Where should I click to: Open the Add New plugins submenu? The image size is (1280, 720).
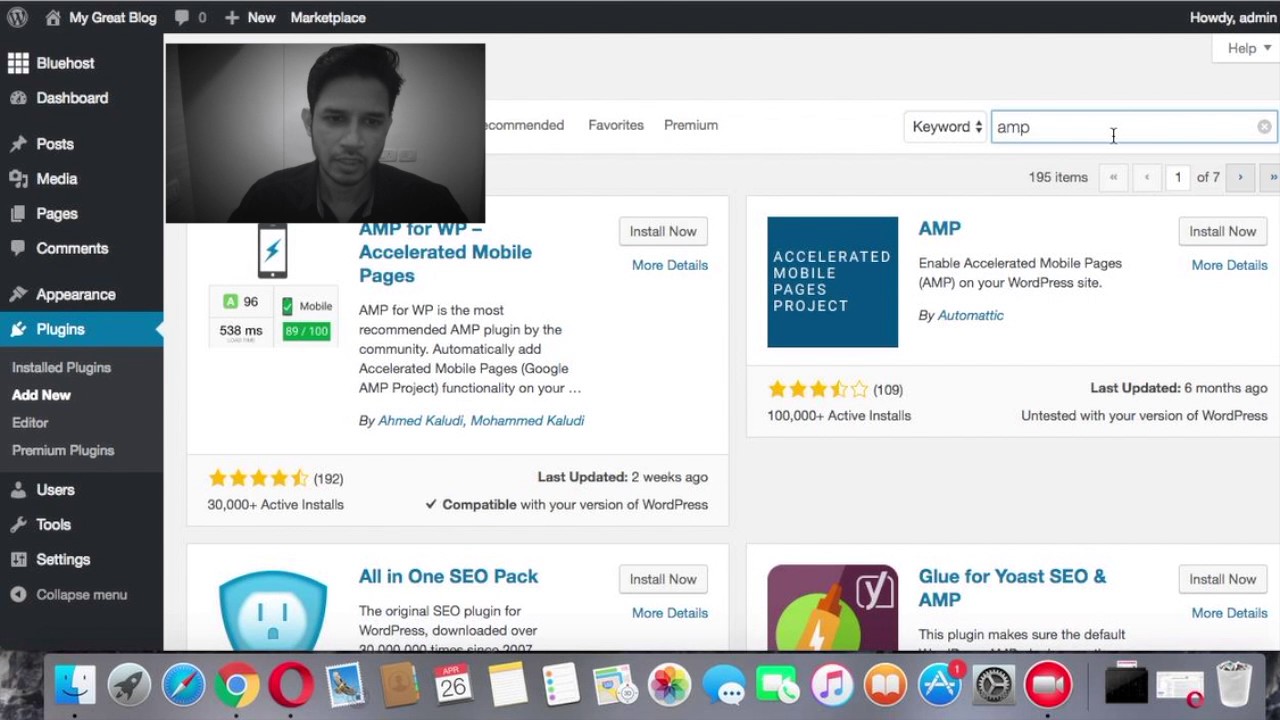point(41,395)
